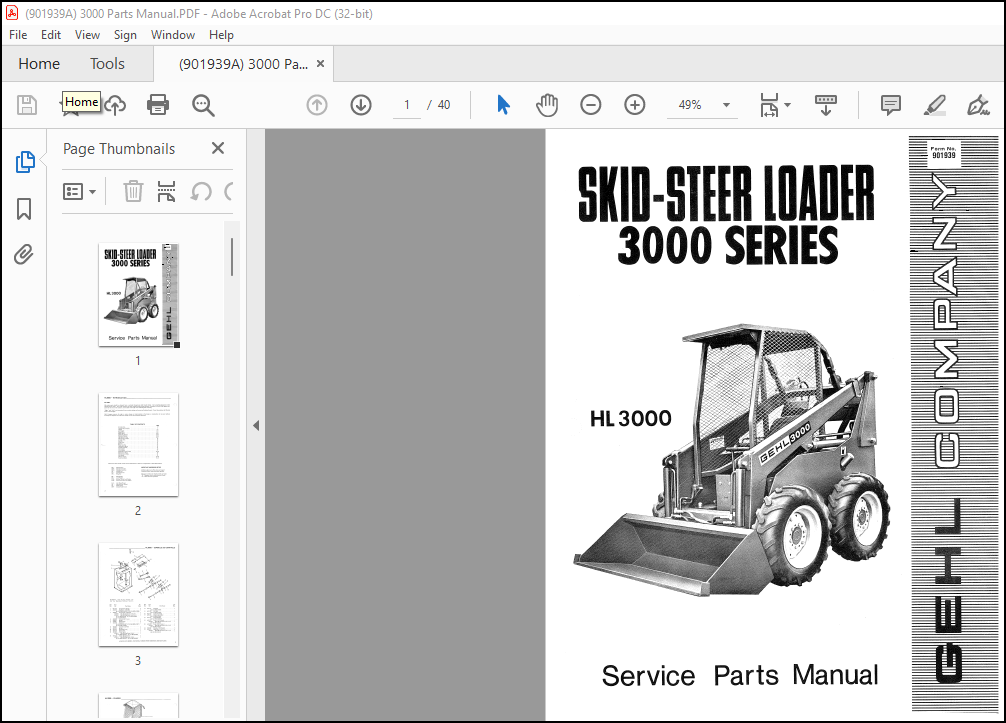Click the total pages count 40
This screenshot has height=723, width=1006.
(x=444, y=105)
